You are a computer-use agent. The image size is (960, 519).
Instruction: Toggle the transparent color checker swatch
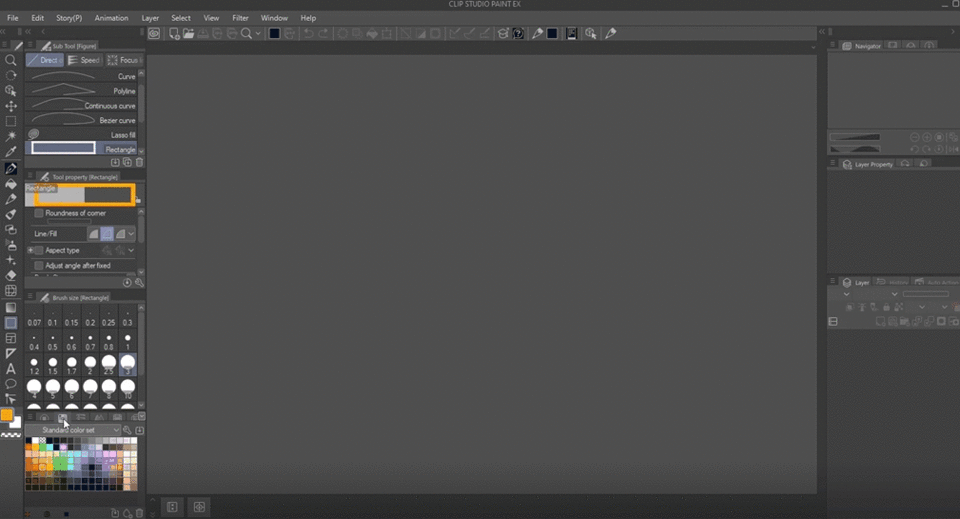coord(10,435)
